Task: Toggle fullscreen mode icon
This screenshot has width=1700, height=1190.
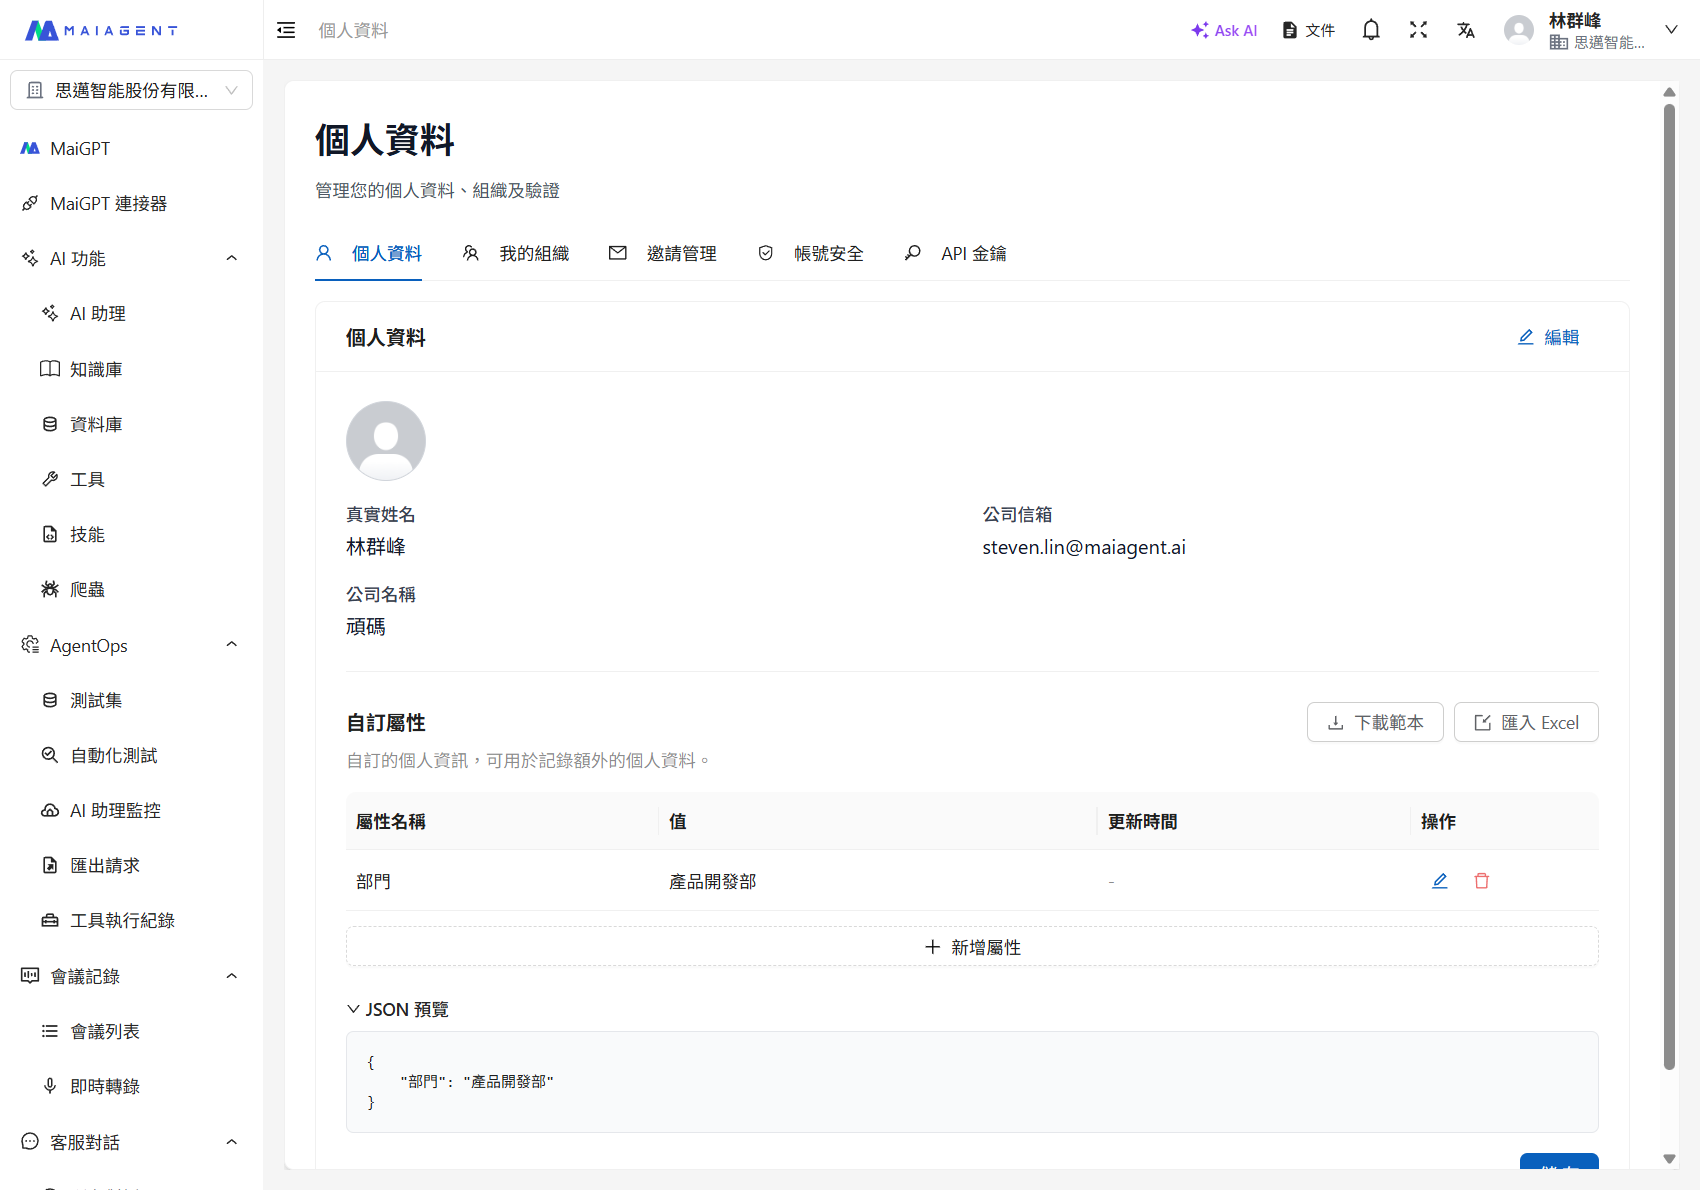Action: click(1418, 30)
